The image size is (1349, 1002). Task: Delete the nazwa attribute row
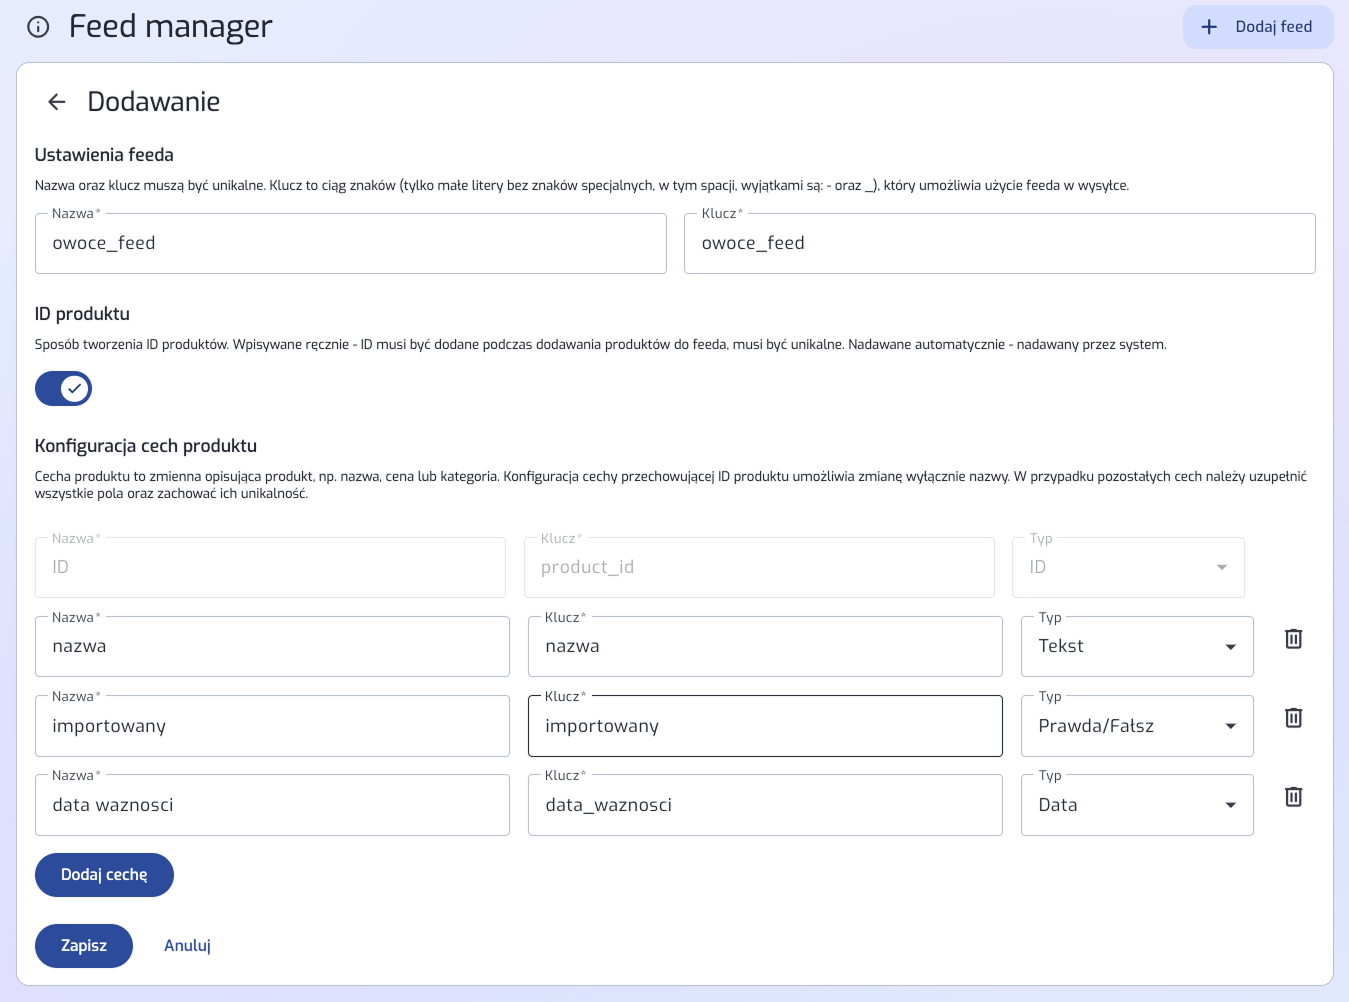[x=1293, y=639]
